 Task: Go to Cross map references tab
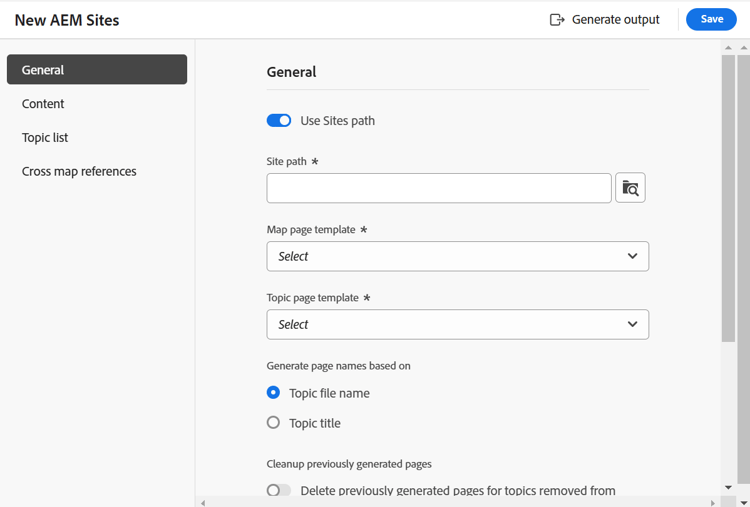[x=79, y=172]
